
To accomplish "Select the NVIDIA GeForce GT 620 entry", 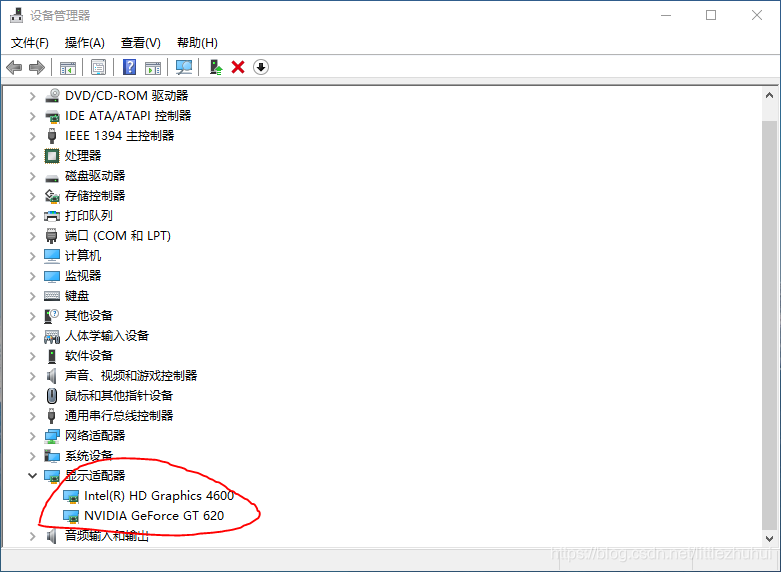I will point(154,516).
